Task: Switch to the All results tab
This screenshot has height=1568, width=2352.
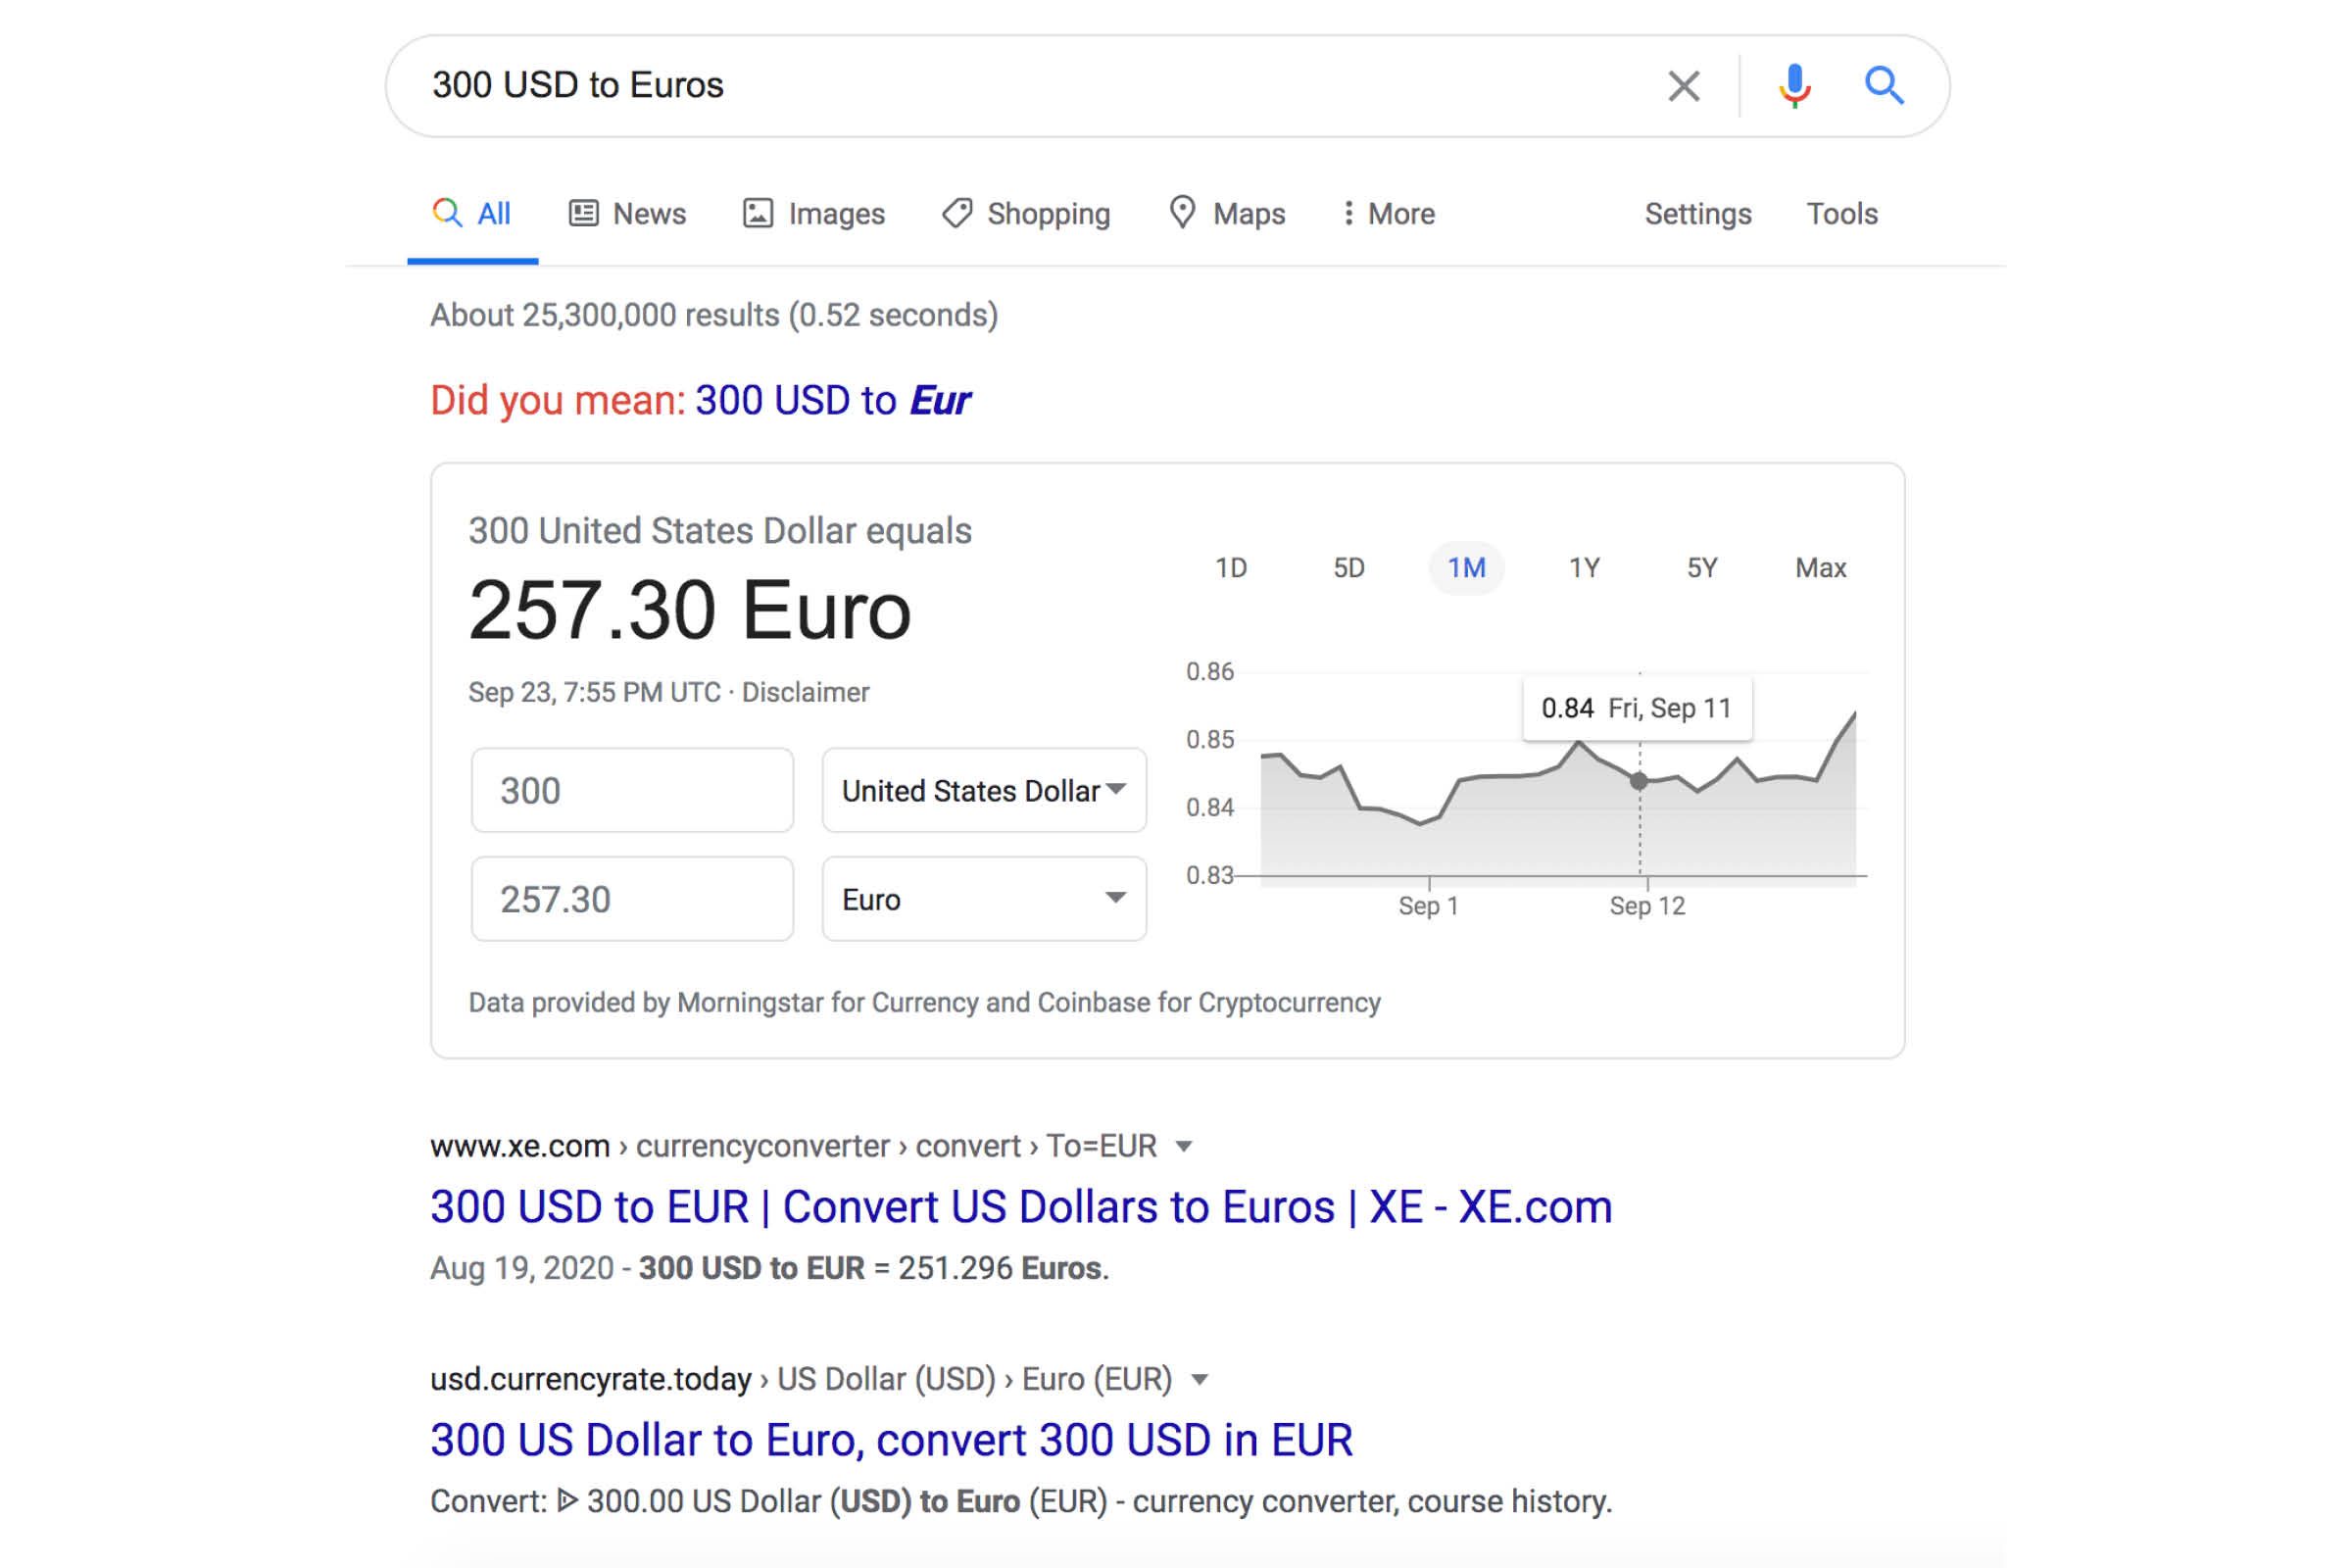Action: (472, 213)
